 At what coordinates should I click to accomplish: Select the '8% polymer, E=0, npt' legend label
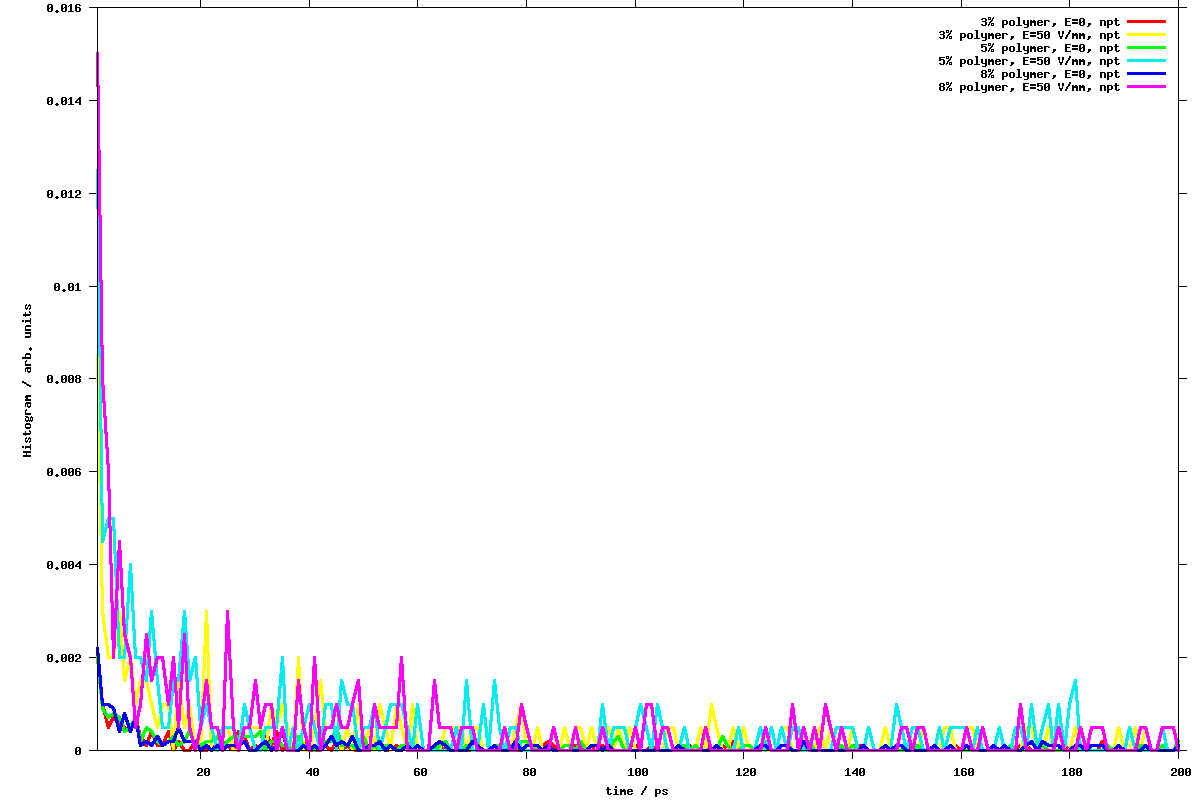[1050, 74]
